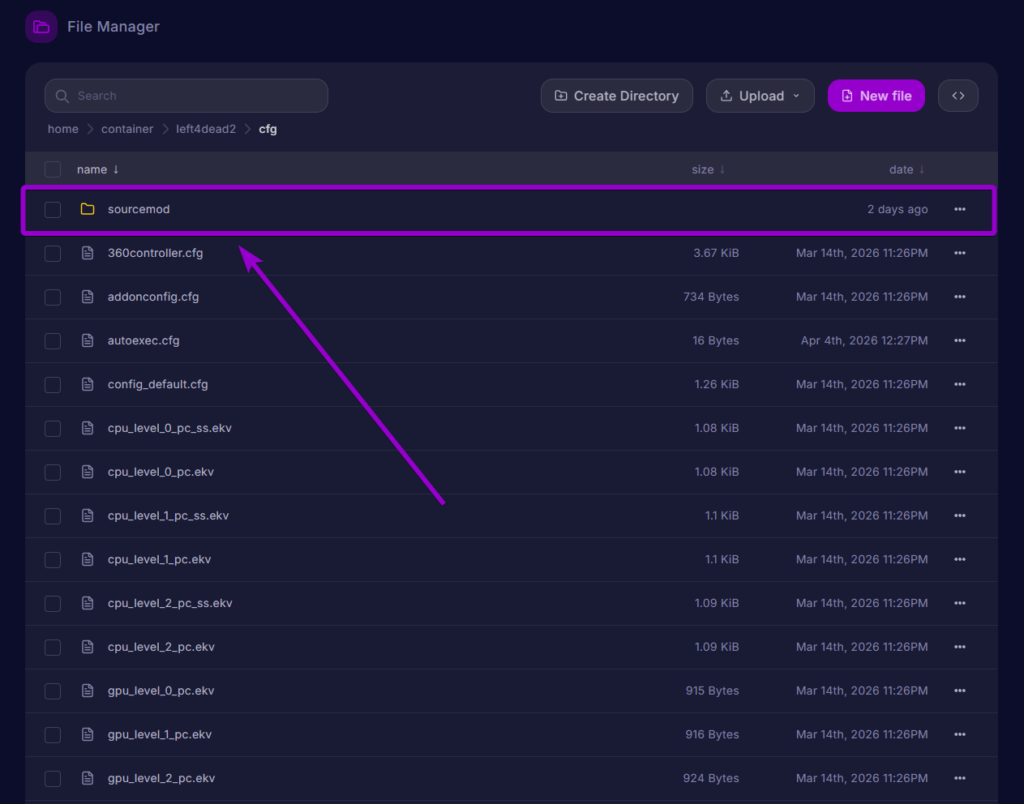Click the magnifier icon in search bar

[x=62, y=95]
